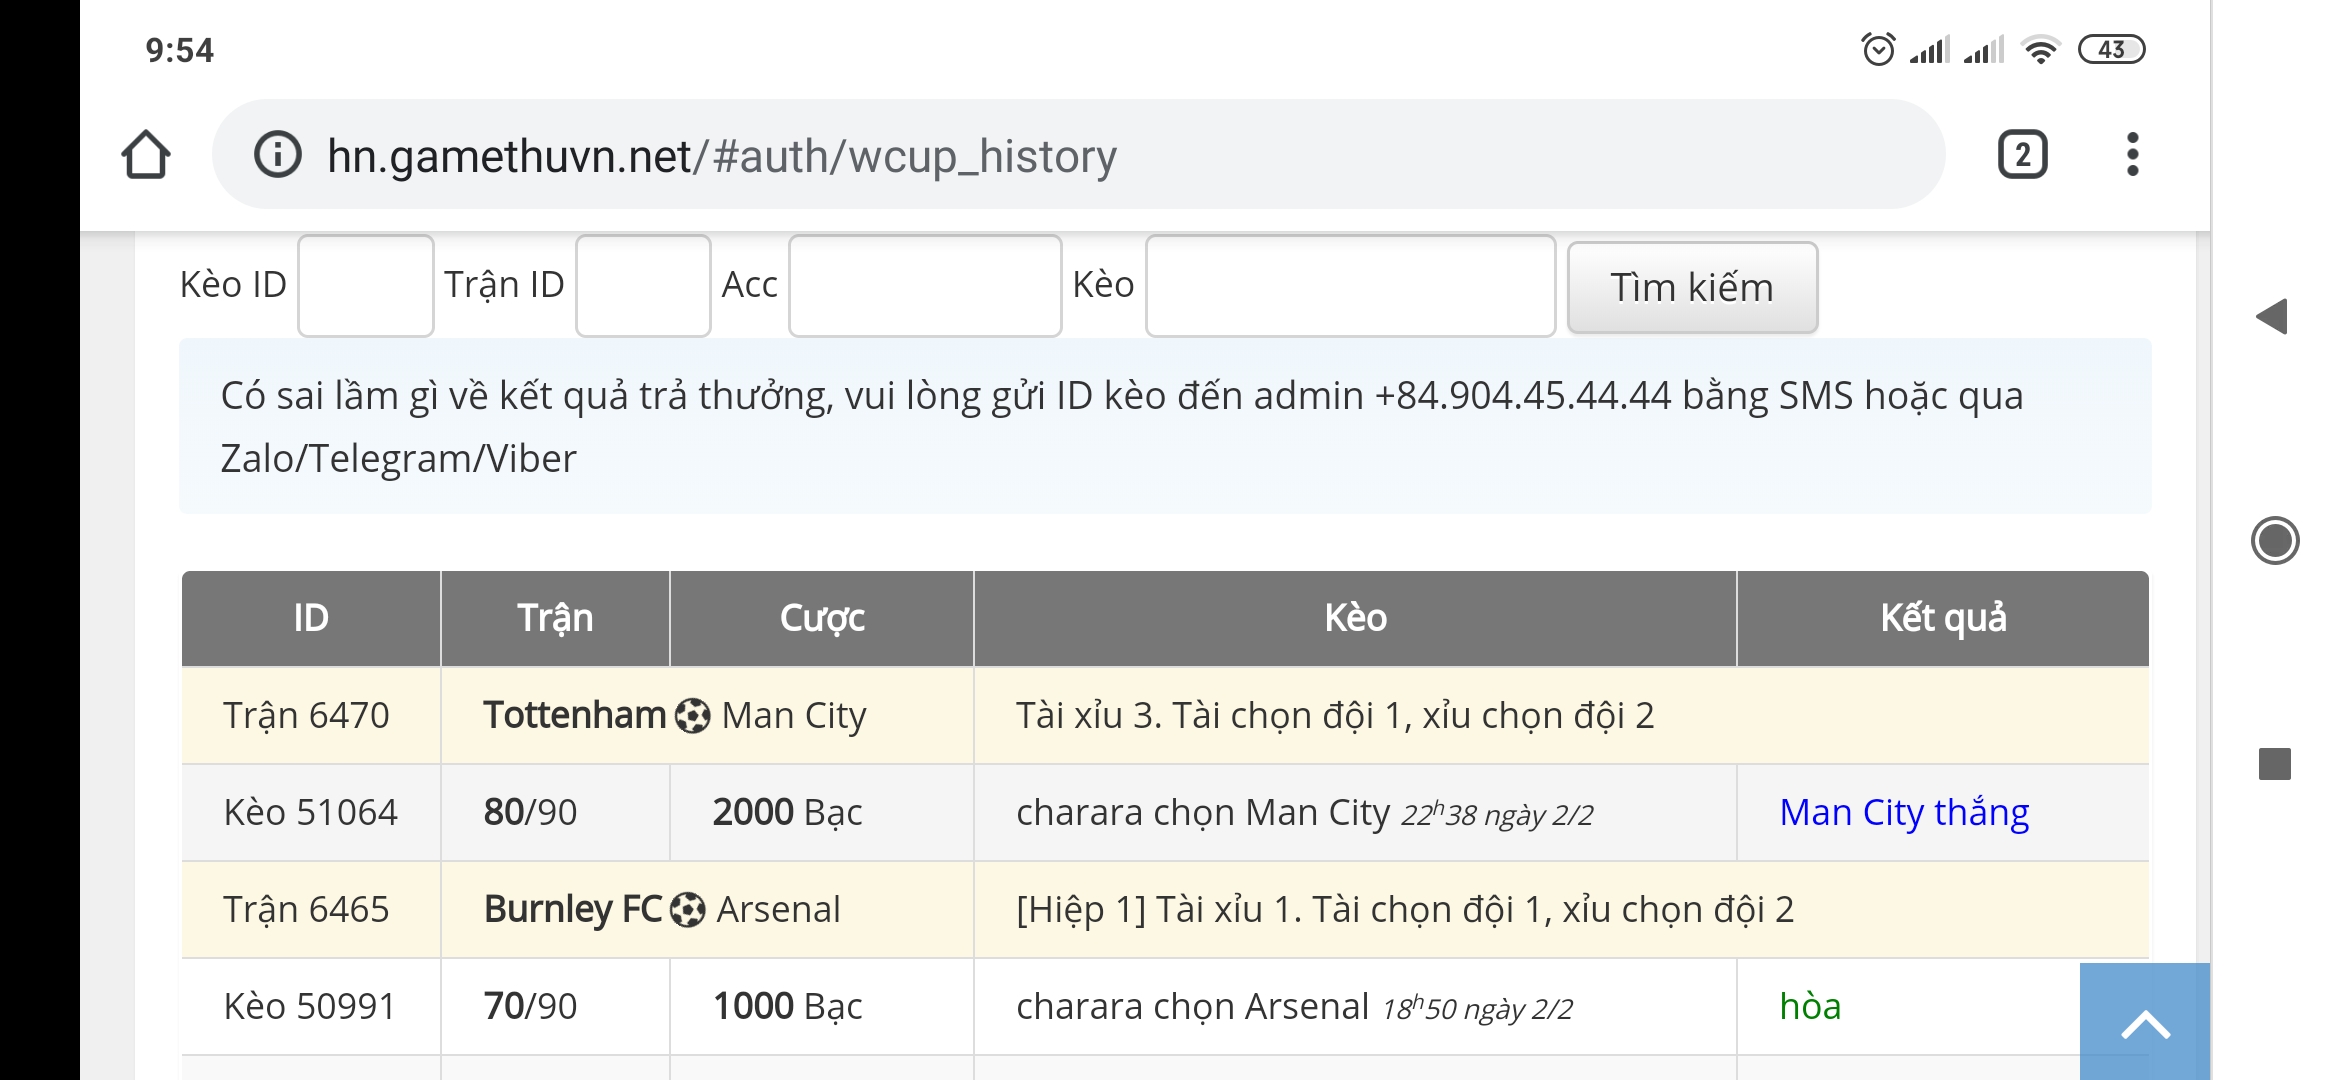
Task: Tap the "Man City thắng" result
Action: pos(1904,813)
